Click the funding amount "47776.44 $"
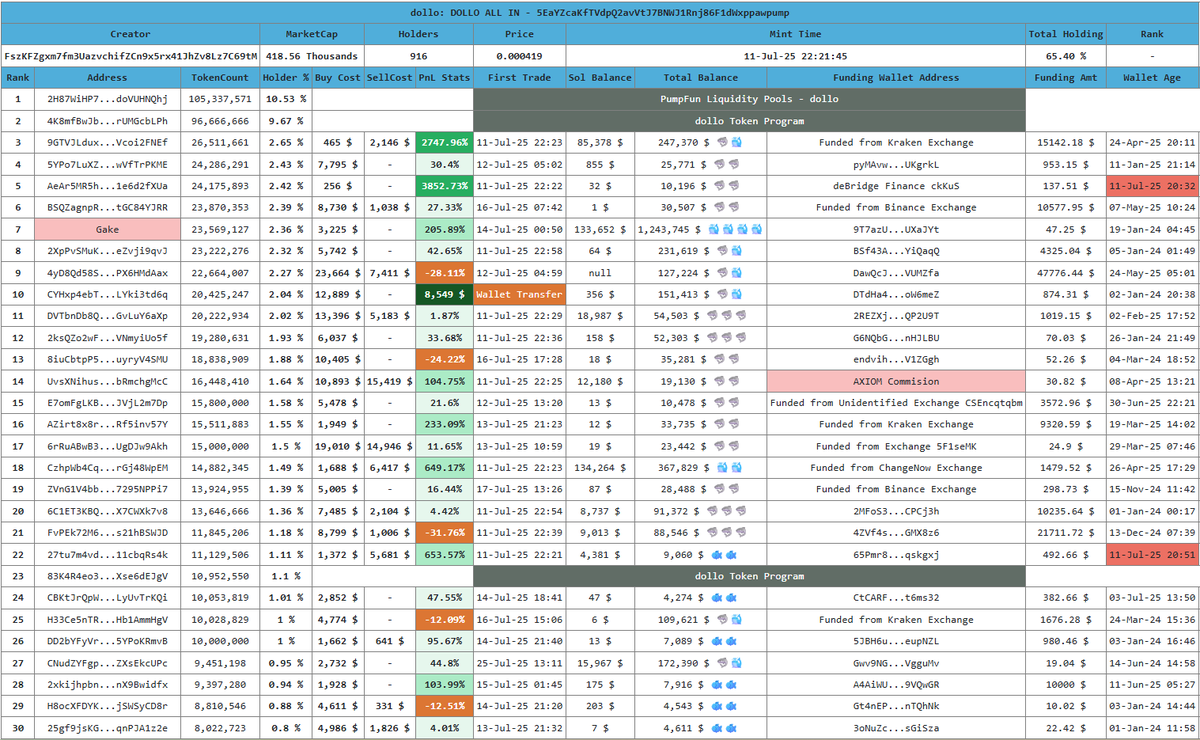Screen dimensions: 1200x740 1066,273
